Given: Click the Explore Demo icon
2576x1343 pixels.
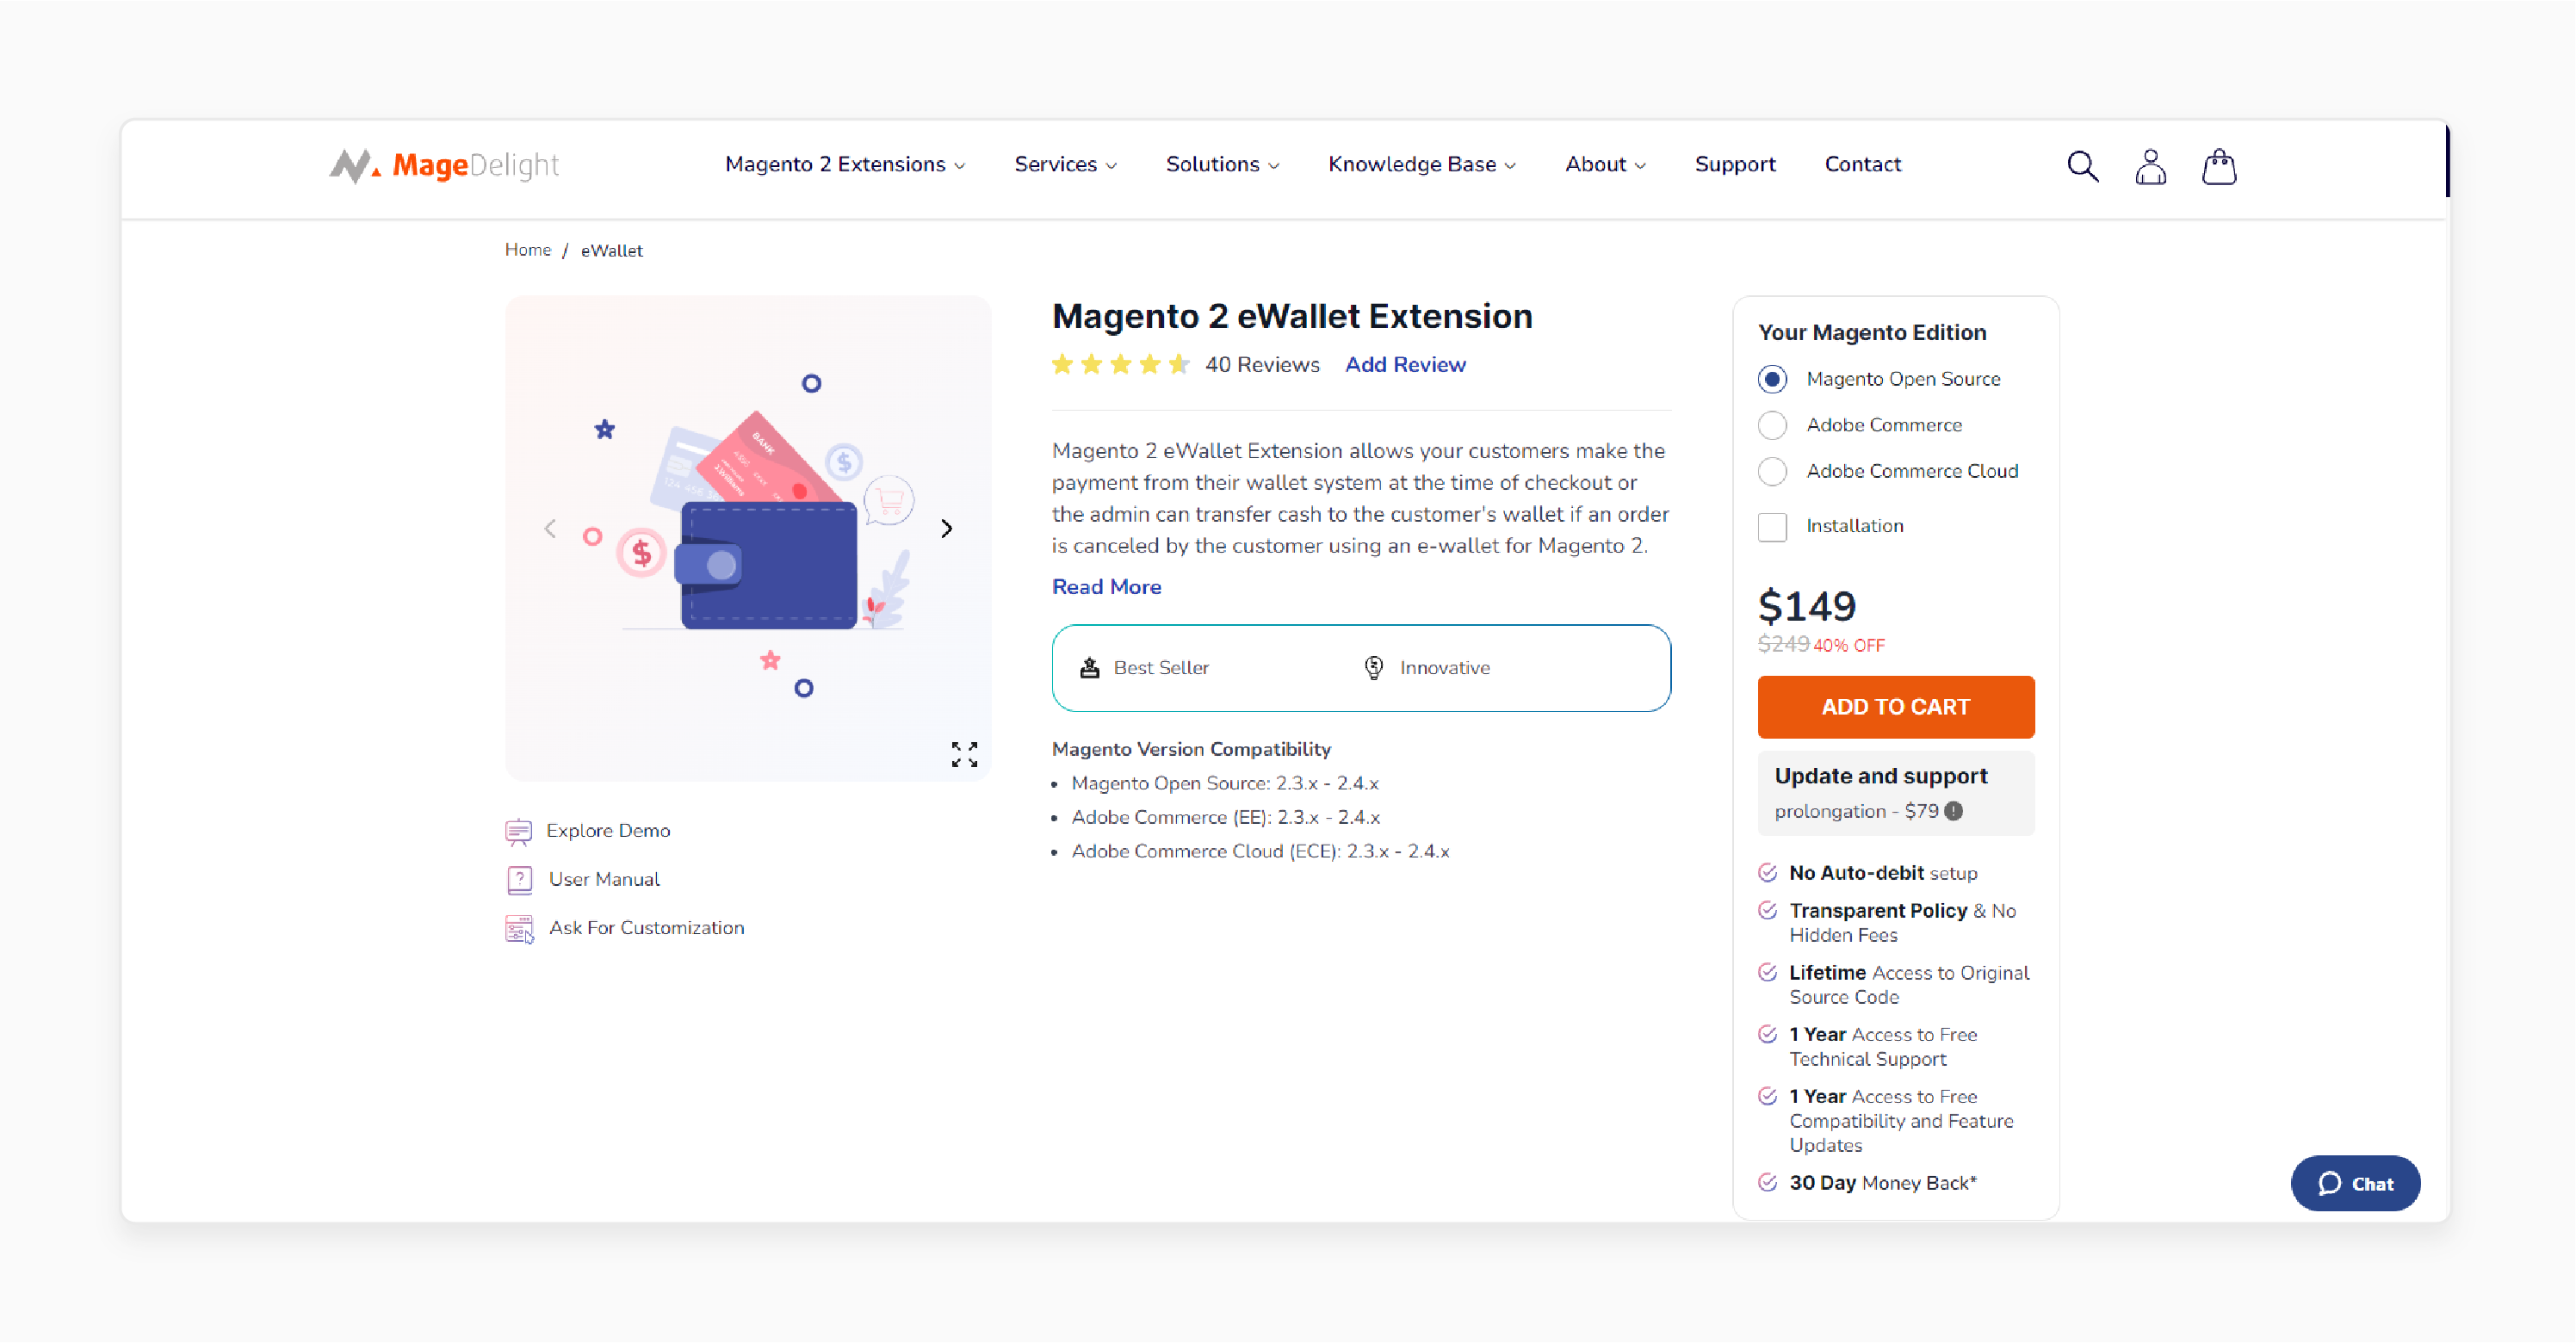Looking at the screenshot, I should pos(518,831).
